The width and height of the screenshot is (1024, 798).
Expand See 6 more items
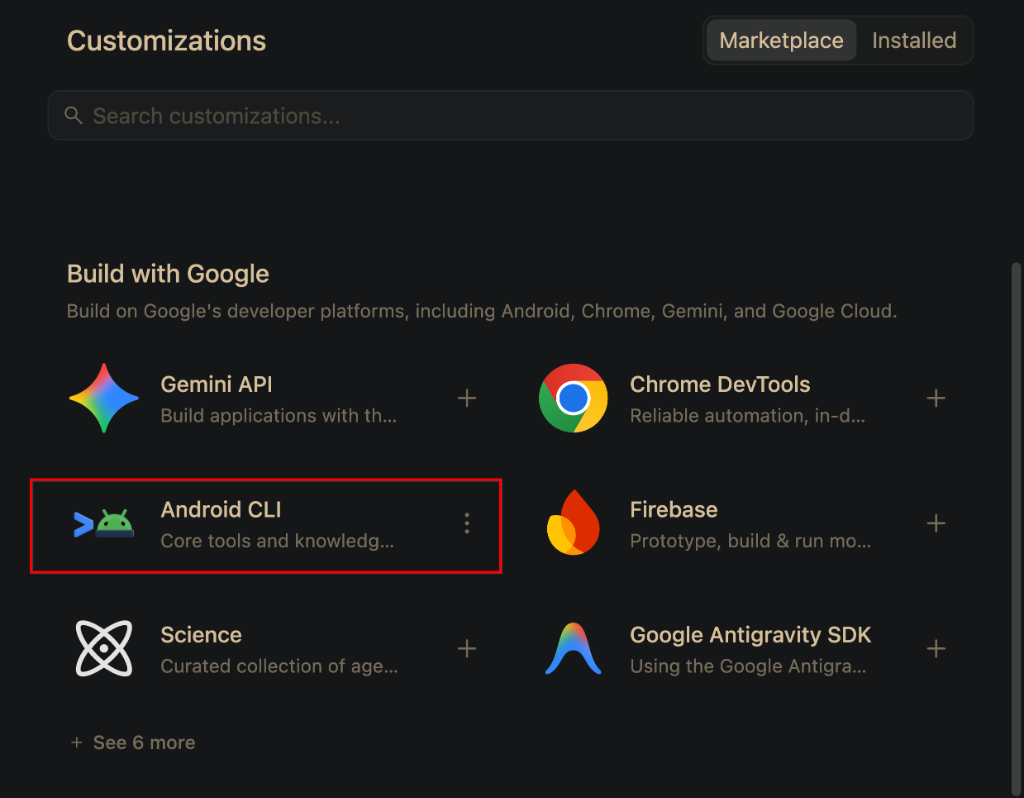[133, 742]
